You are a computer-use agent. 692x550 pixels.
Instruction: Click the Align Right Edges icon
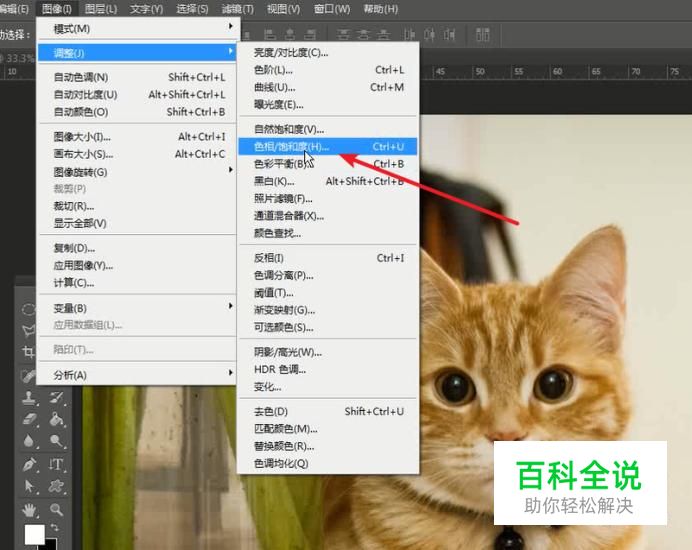pos(310,34)
